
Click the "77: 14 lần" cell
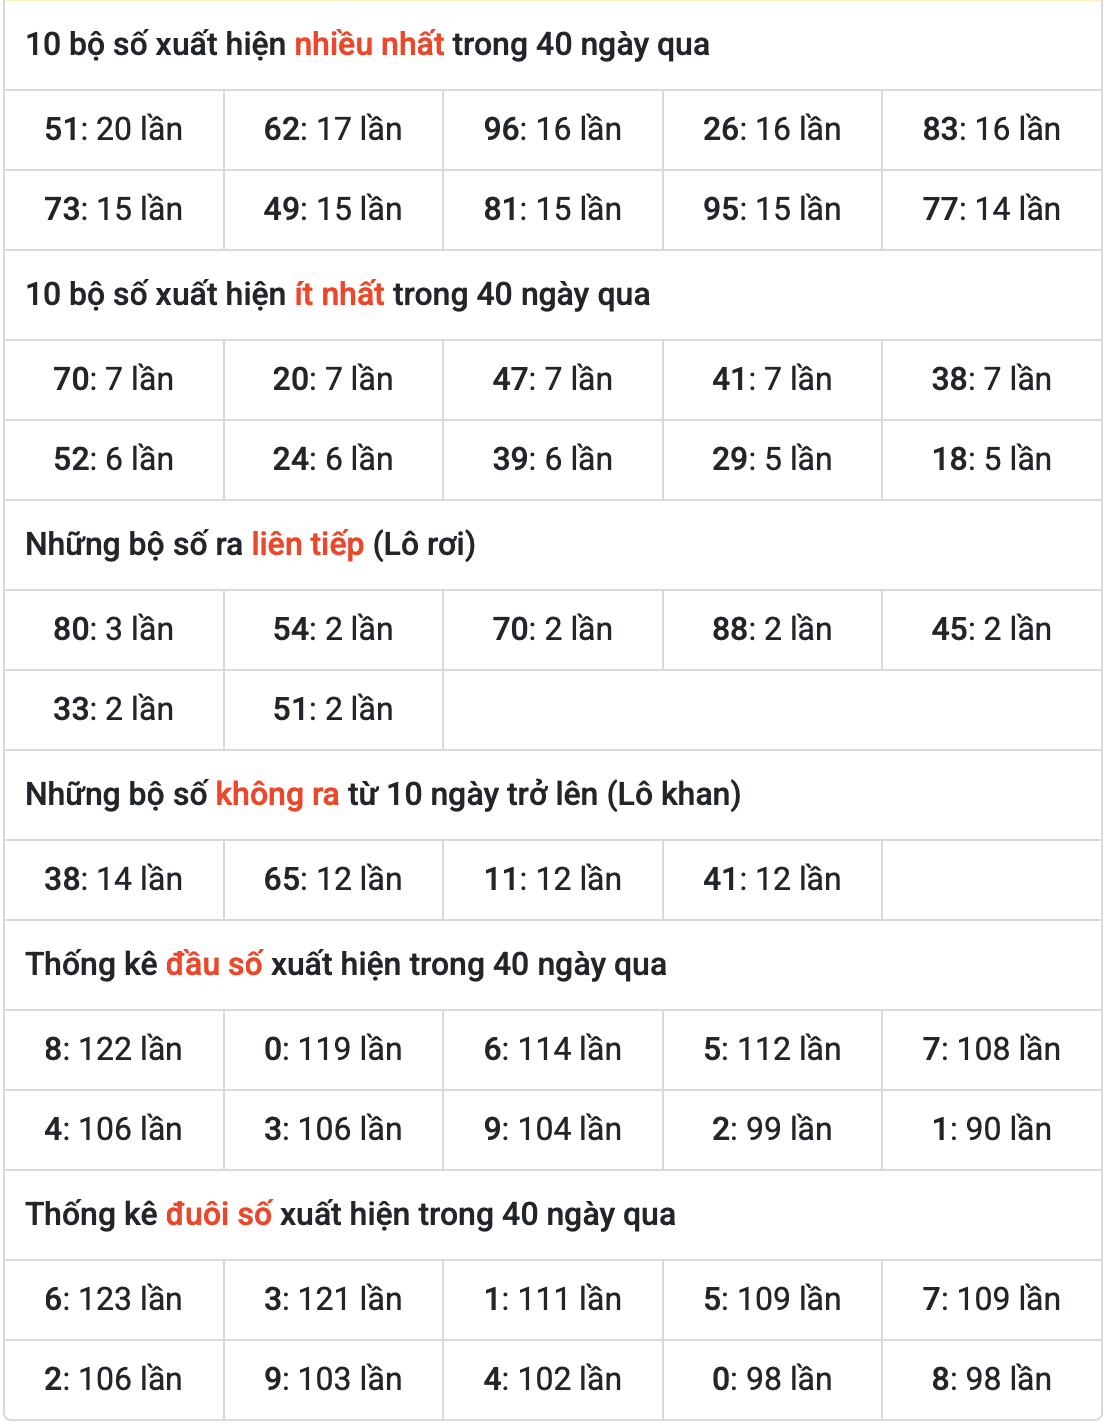point(991,210)
